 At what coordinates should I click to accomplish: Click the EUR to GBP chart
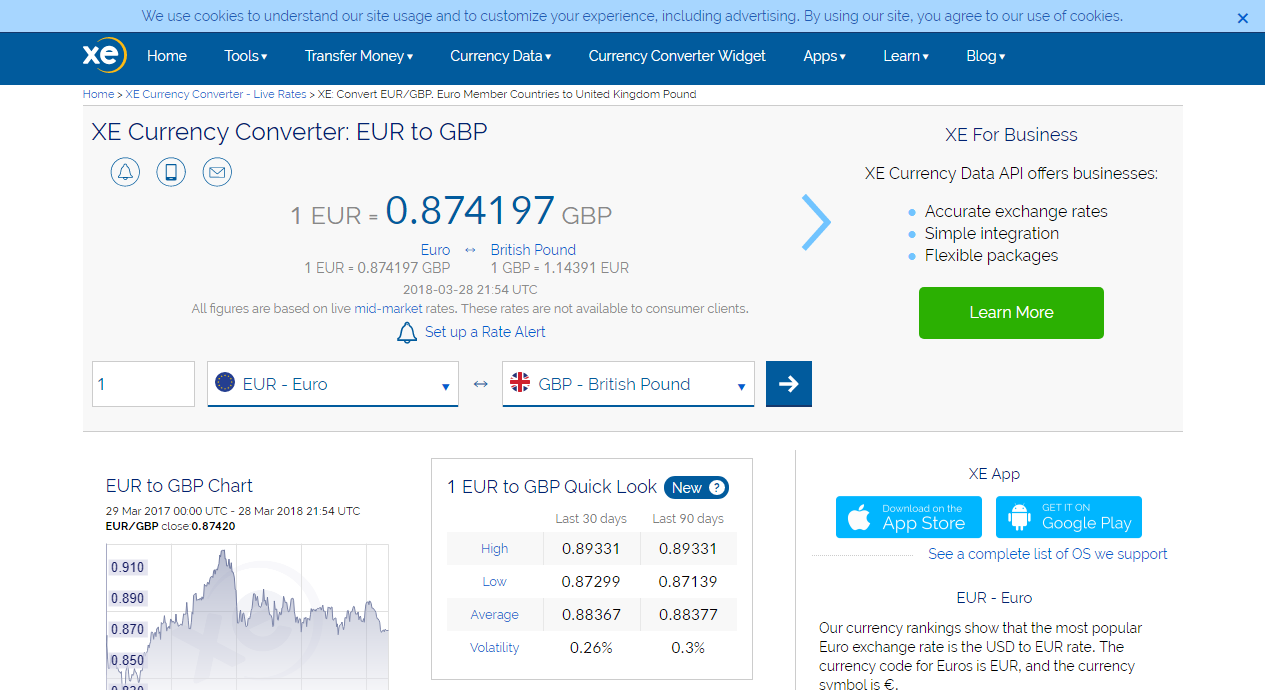(x=247, y=617)
